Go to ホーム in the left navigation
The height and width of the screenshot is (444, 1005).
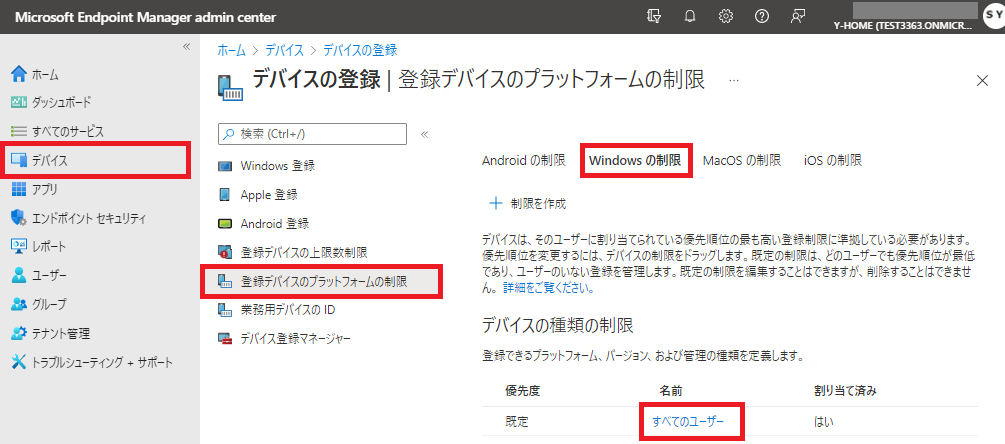point(45,75)
